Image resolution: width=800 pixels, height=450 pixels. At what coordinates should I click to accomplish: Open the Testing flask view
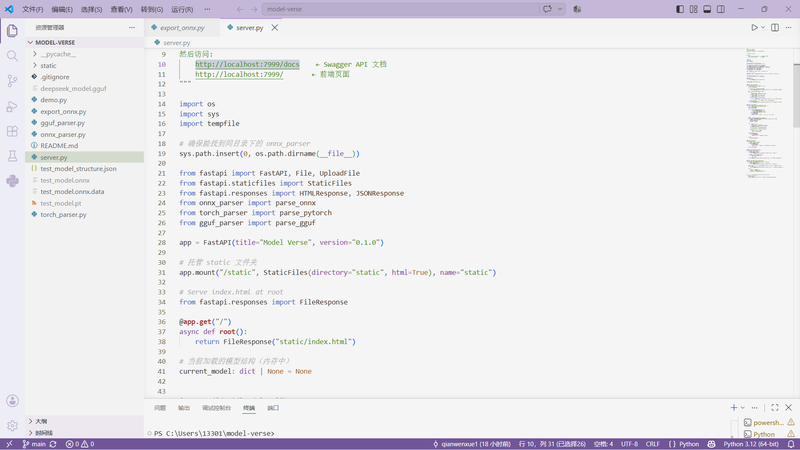pos(12,156)
